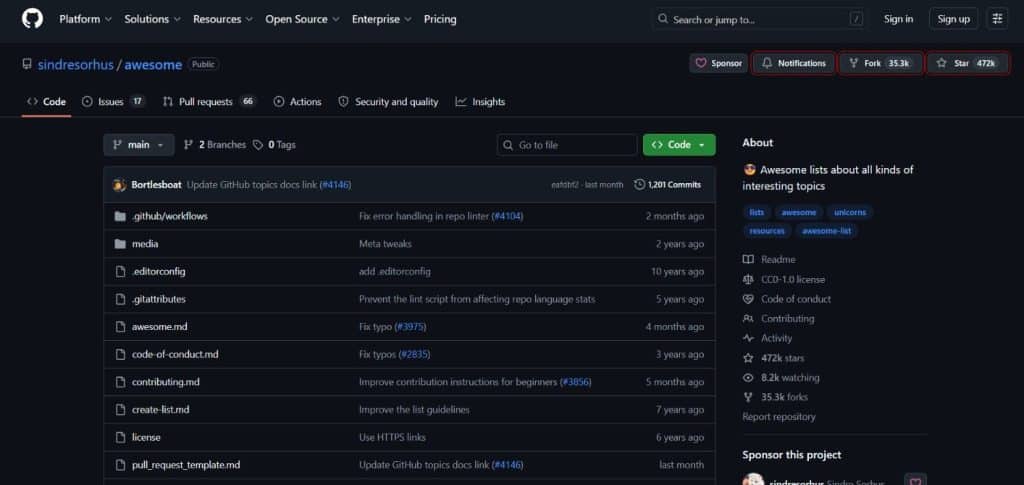This screenshot has width=1024, height=485.
Task: Expand the Solutions menu
Action: (x=152, y=19)
